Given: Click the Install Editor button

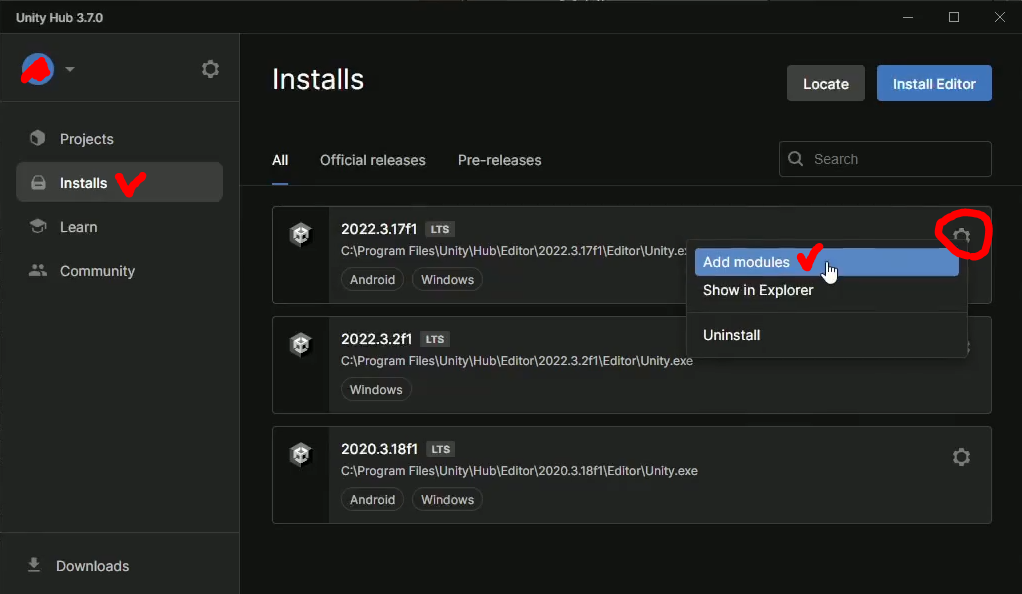Looking at the screenshot, I should point(934,83).
